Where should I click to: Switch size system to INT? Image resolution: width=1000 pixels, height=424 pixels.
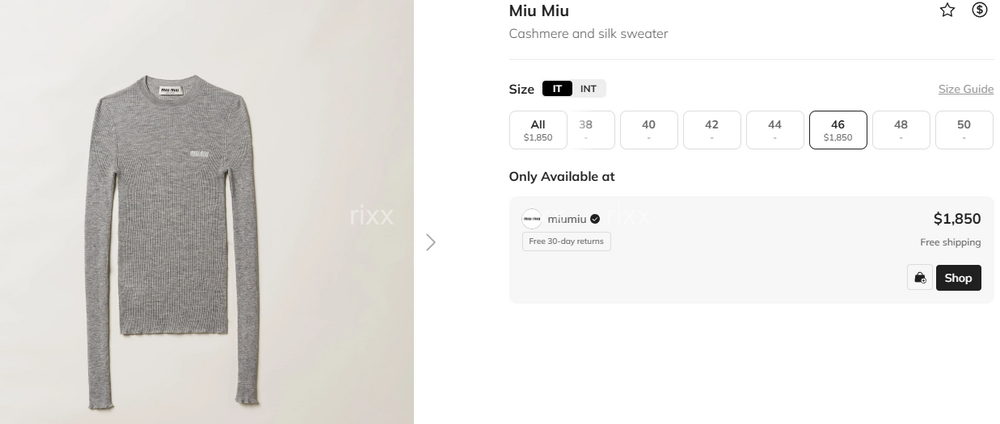588,89
